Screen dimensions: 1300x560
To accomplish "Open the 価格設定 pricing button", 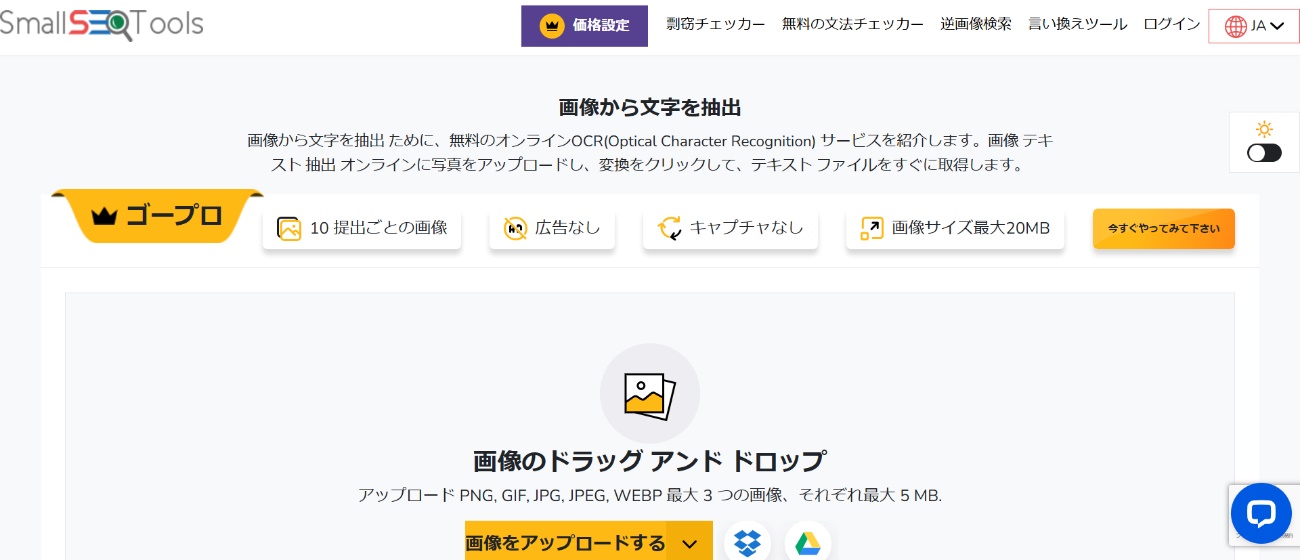I will coord(584,26).
